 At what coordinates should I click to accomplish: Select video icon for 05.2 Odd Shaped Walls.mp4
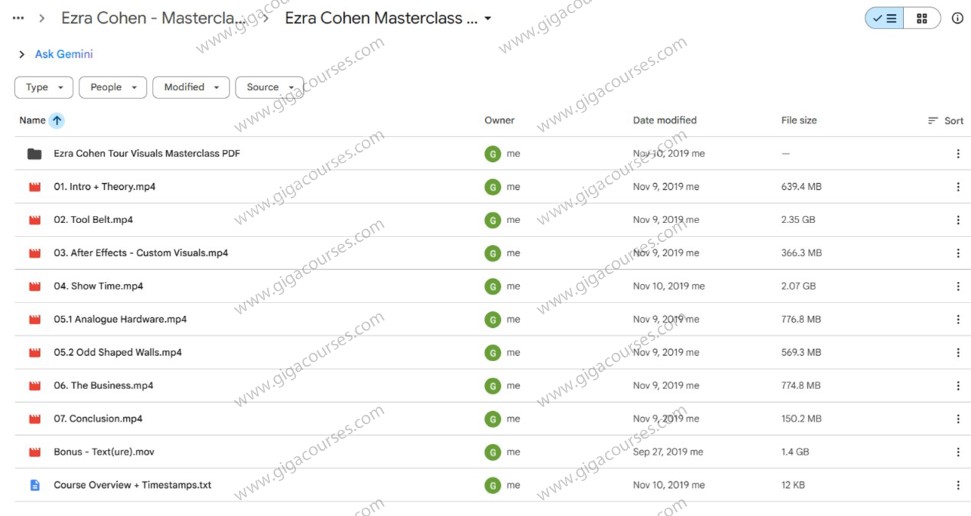(x=35, y=352)
